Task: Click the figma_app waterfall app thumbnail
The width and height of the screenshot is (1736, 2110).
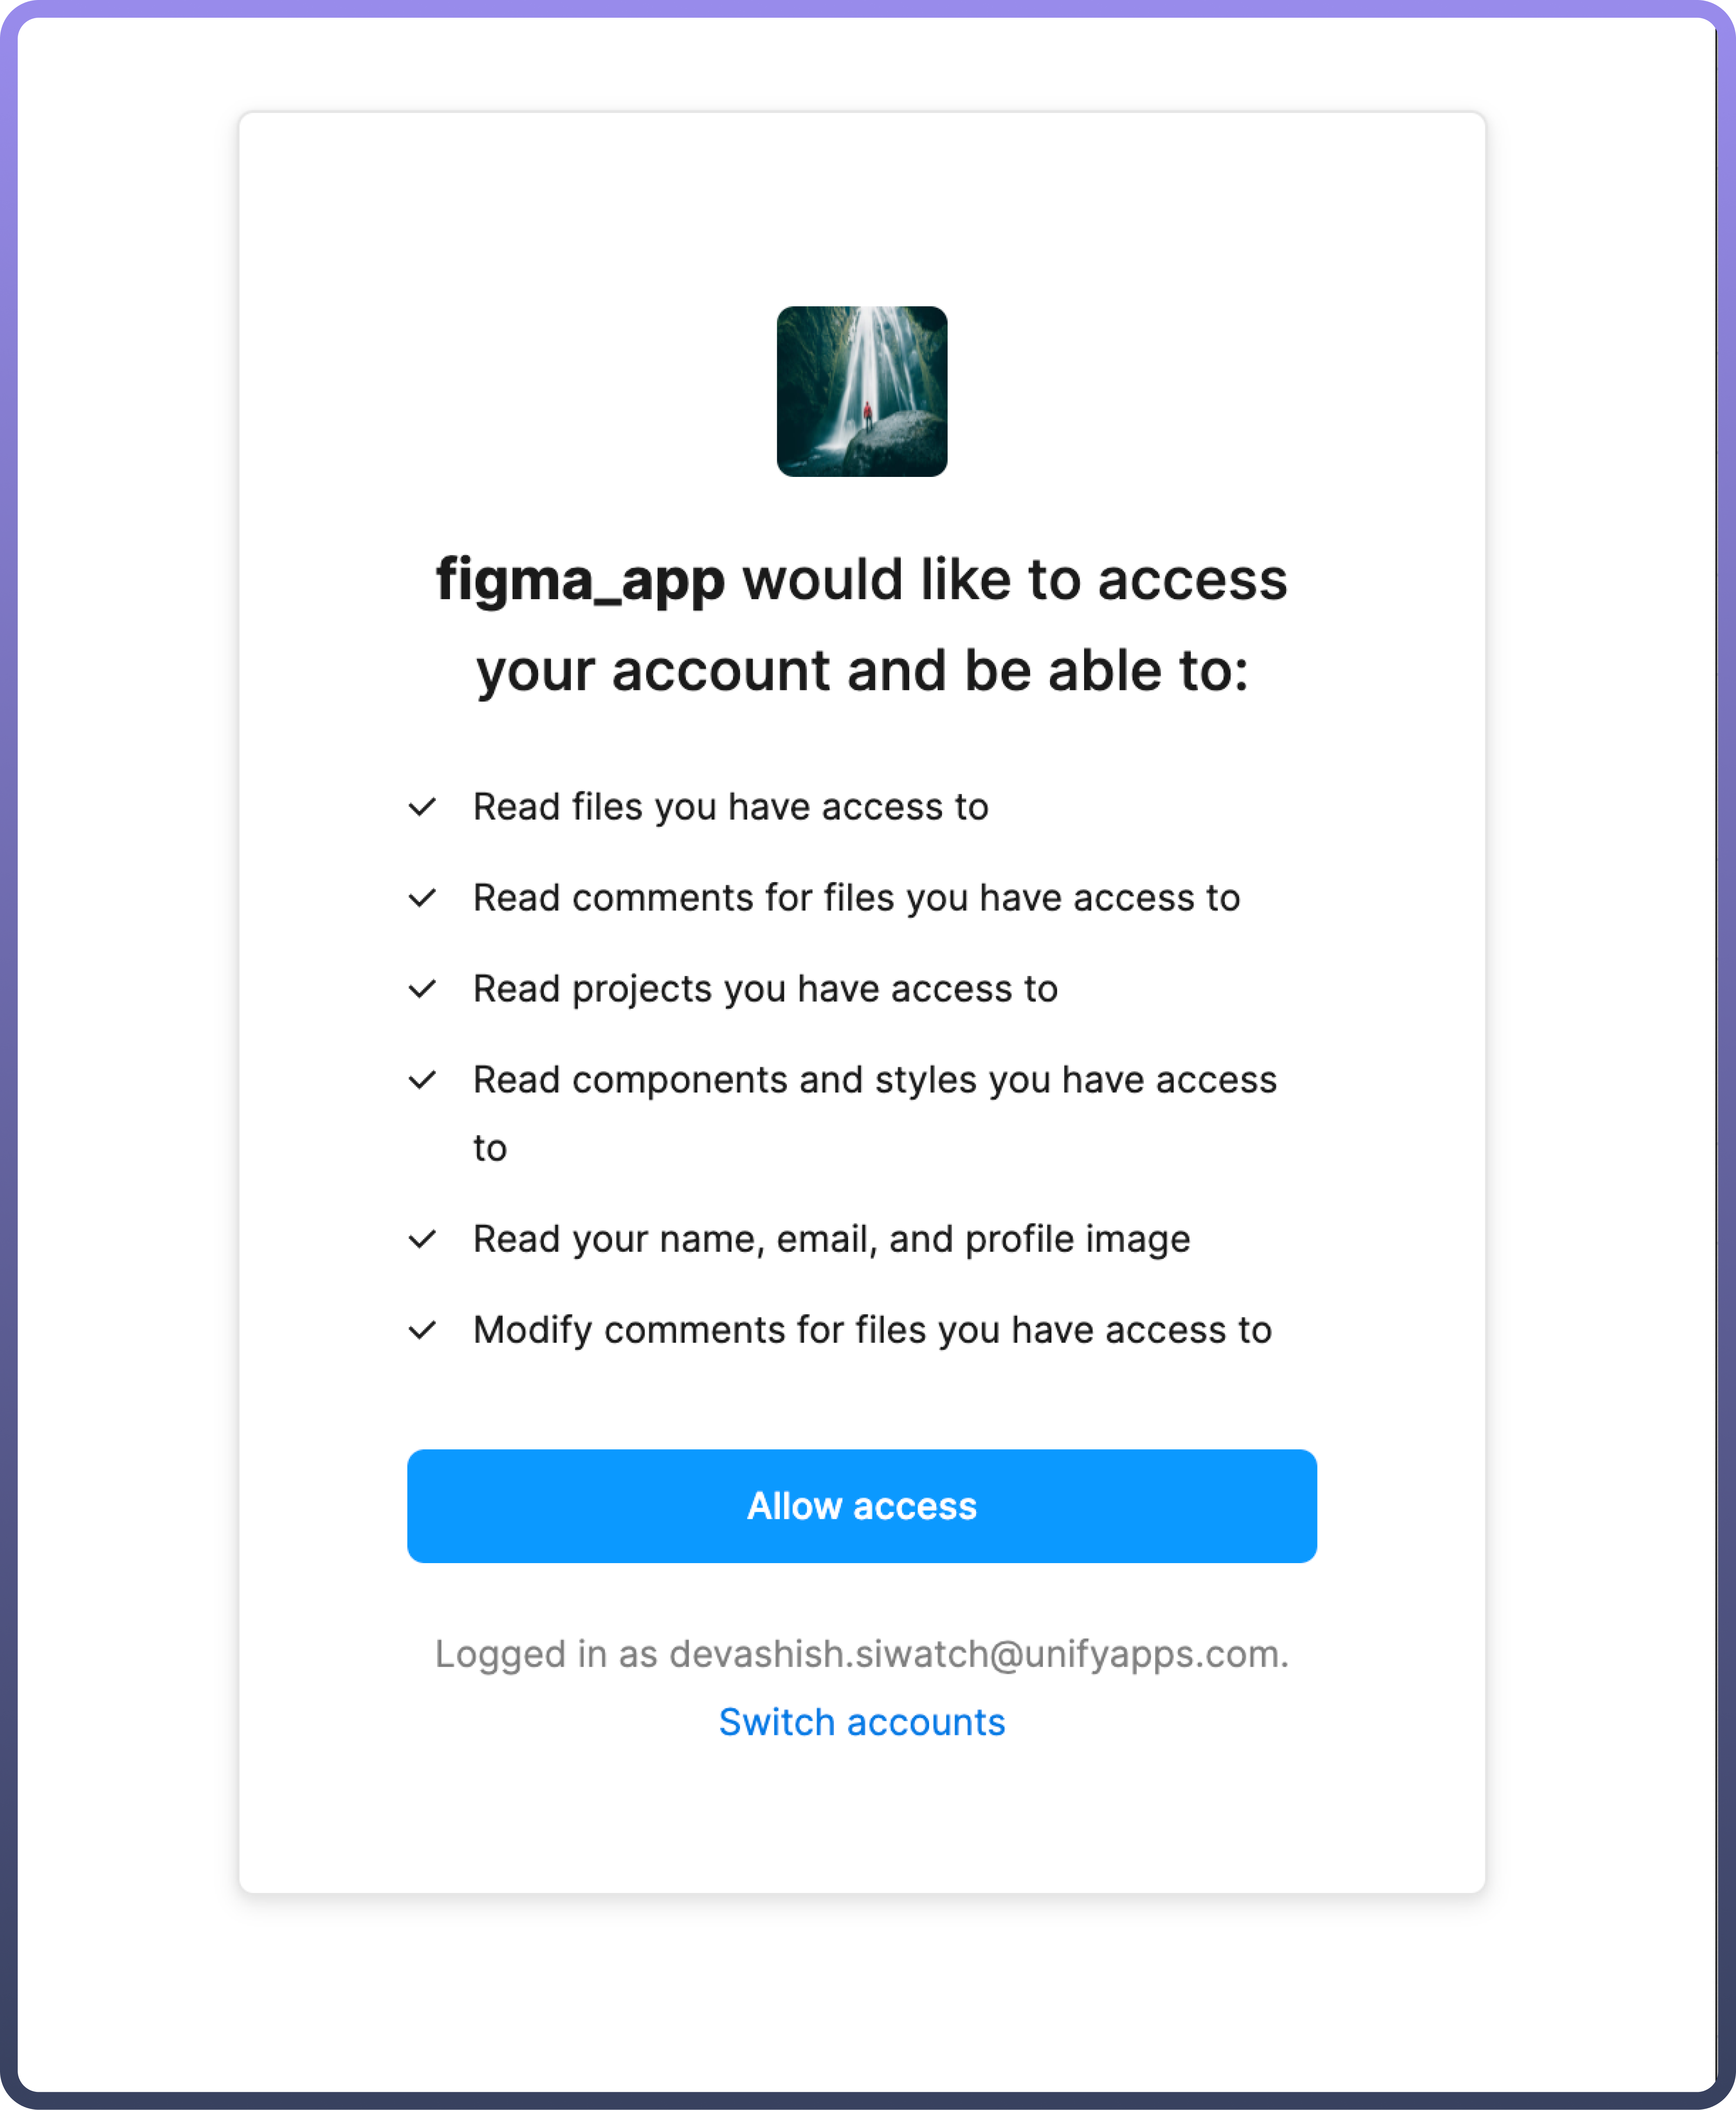Action: [x=861, y=391]
